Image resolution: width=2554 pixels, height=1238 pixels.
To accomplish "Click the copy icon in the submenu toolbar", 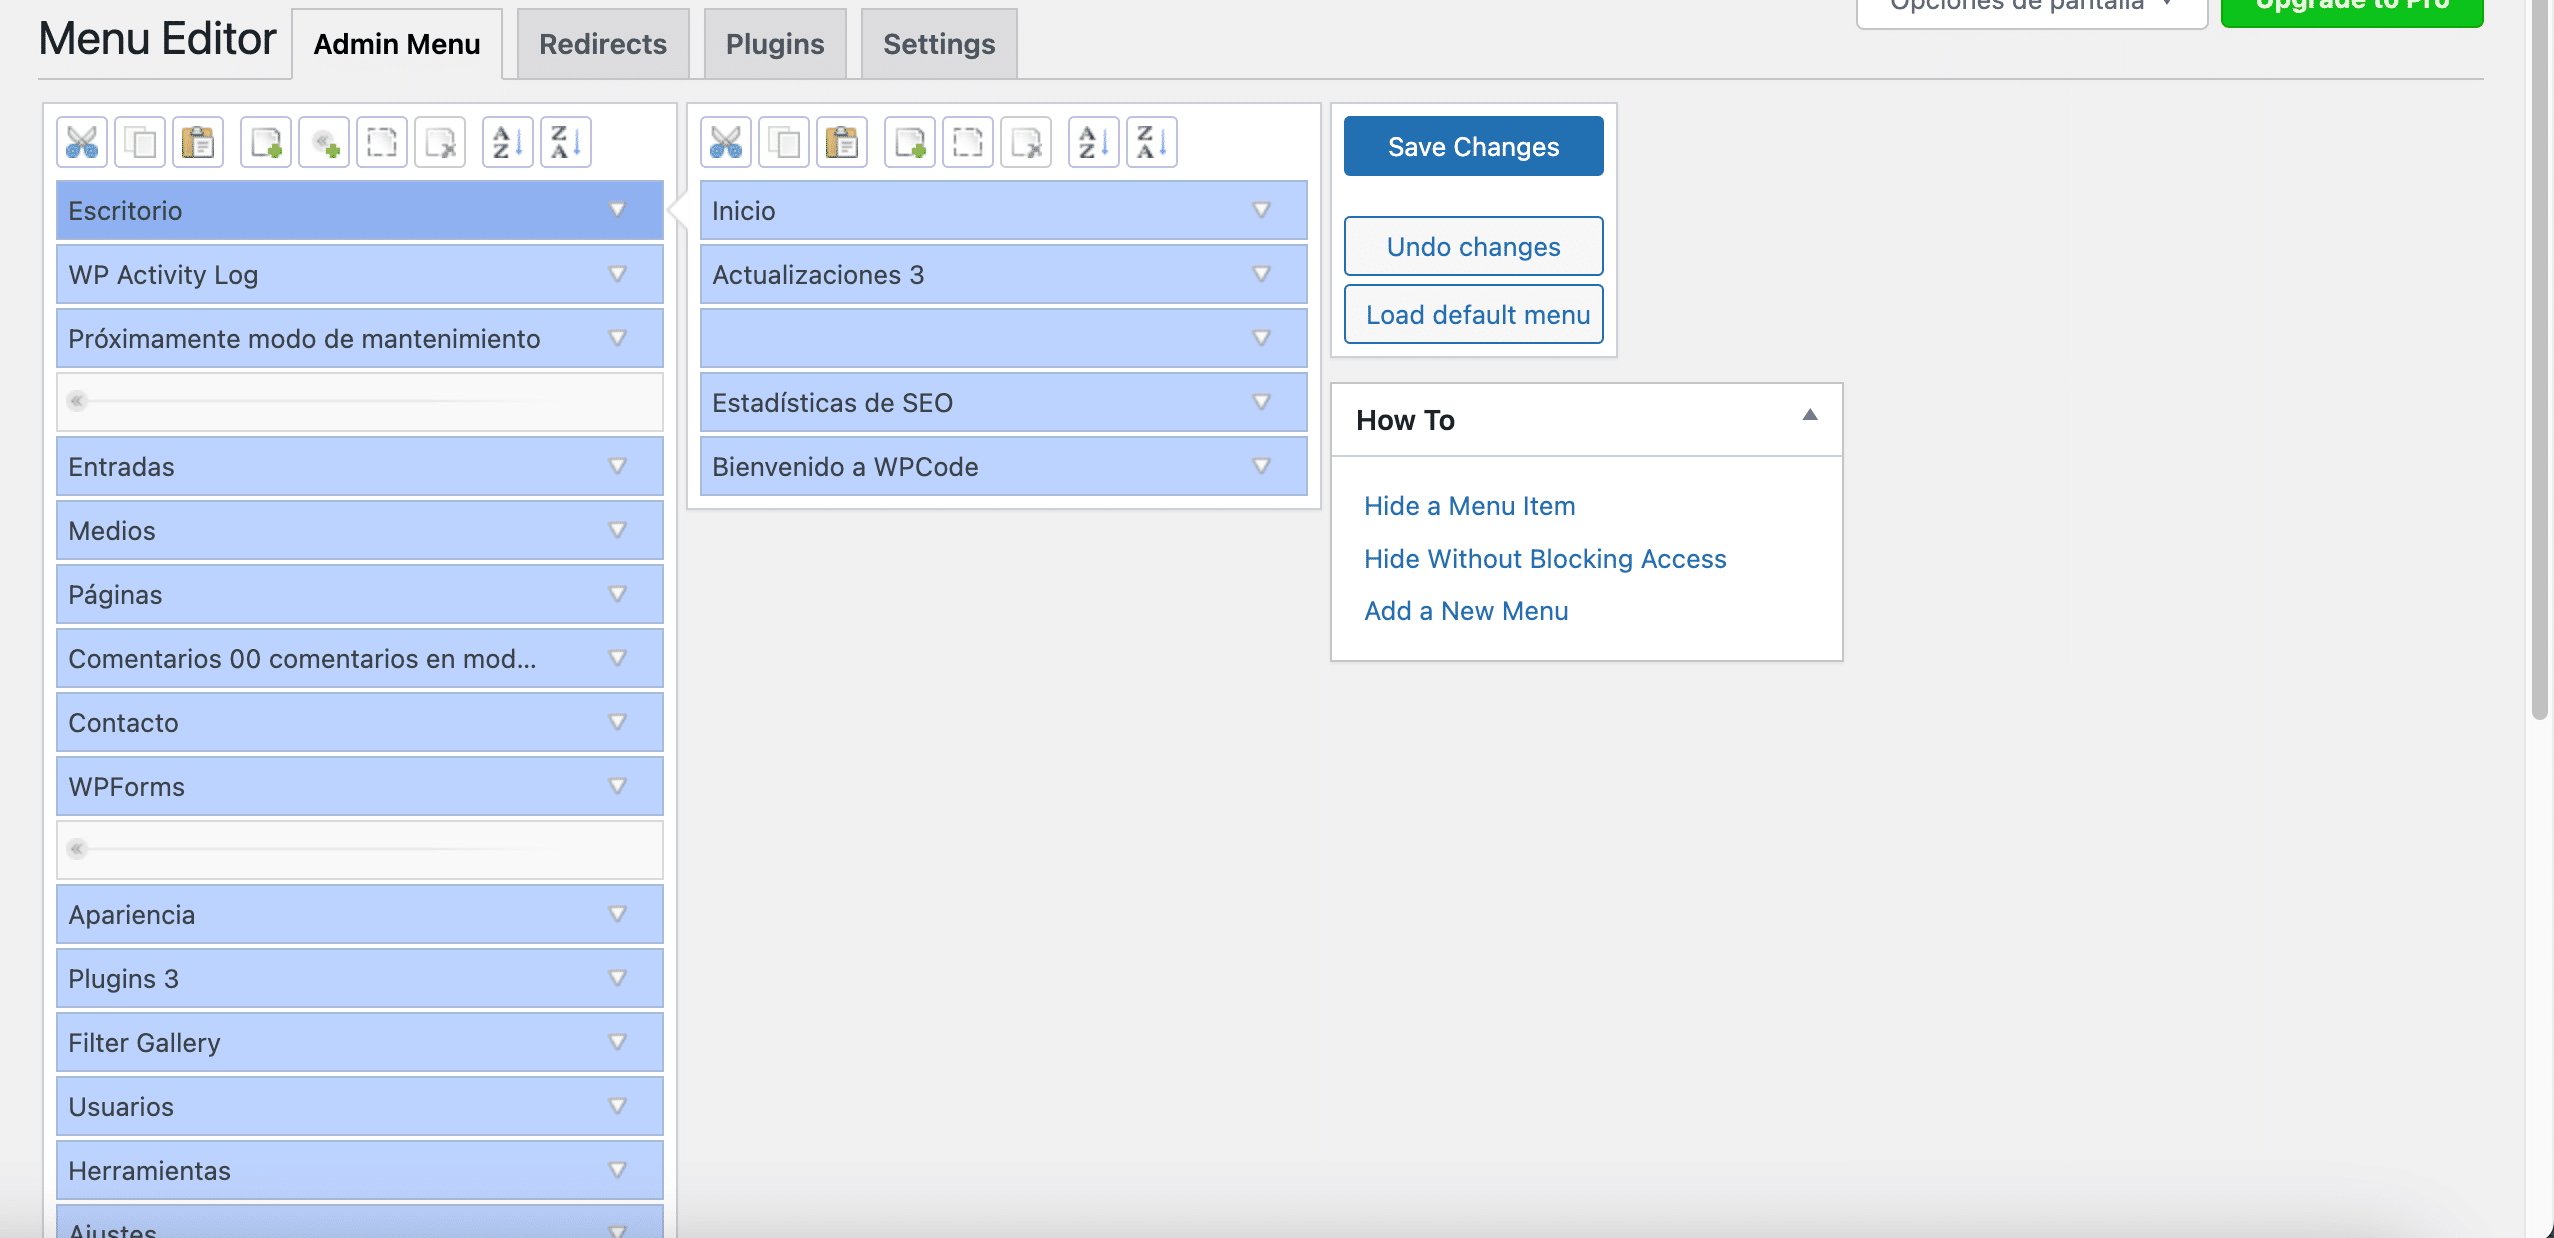I will tap(784, 143).
